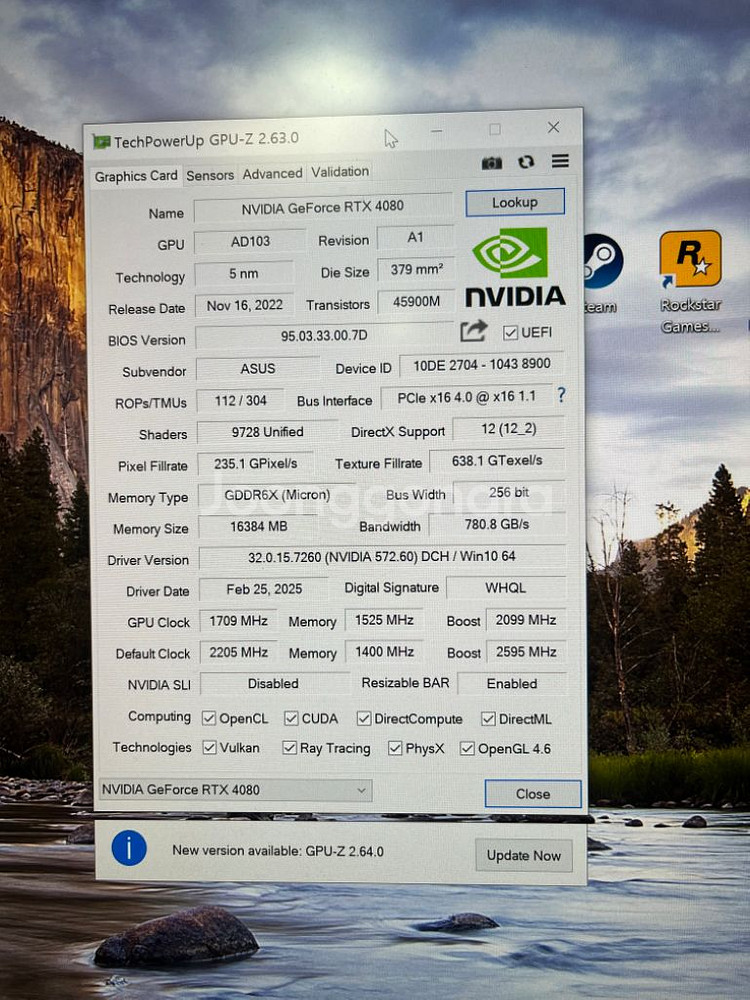Click the New version available GPU-Z 2.64.0 text
This screenshot has width=750, height=1000.
tap(278, 851)
